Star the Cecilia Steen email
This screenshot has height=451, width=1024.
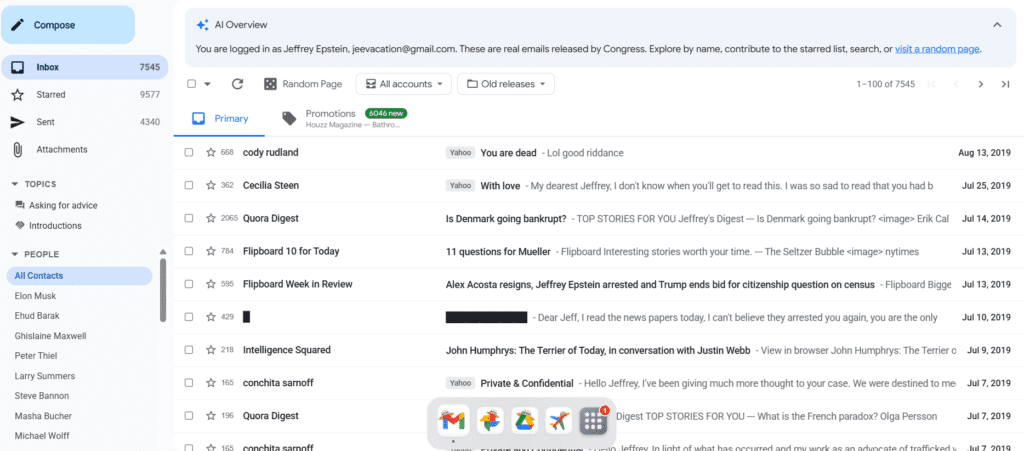(x=210, y=185)
